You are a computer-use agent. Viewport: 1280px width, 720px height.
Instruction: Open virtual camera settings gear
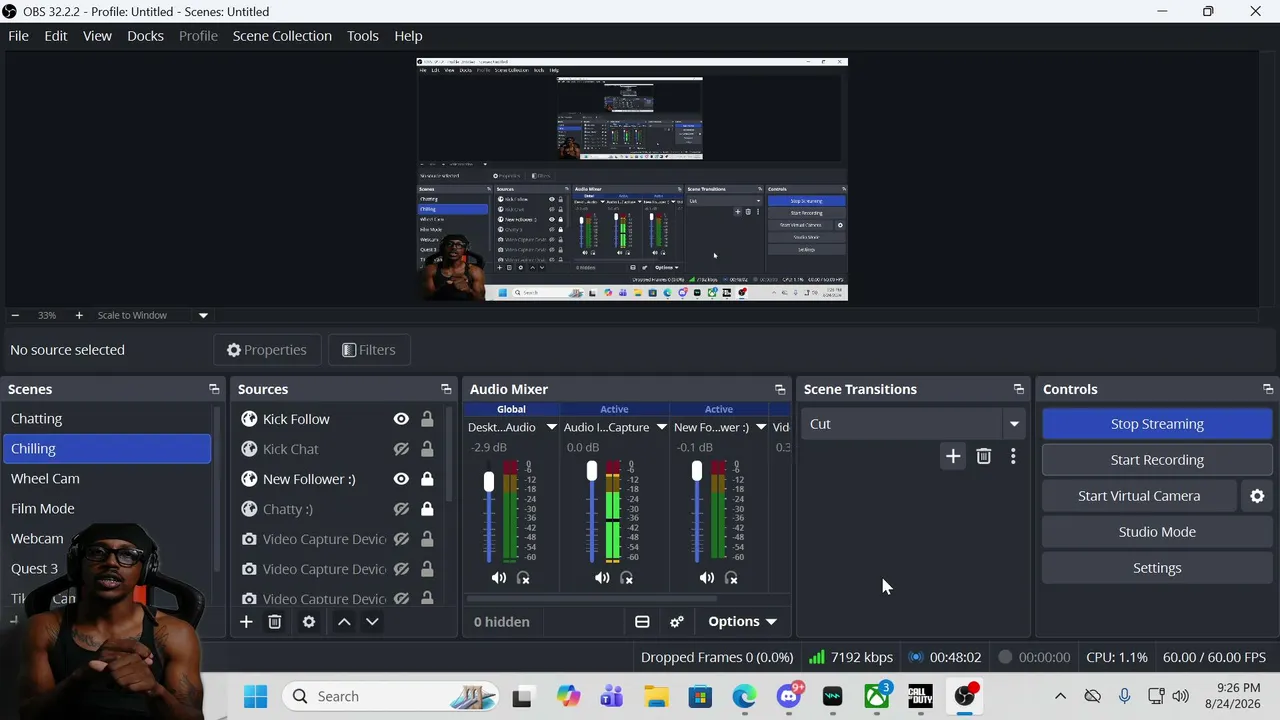point(1257,496)
